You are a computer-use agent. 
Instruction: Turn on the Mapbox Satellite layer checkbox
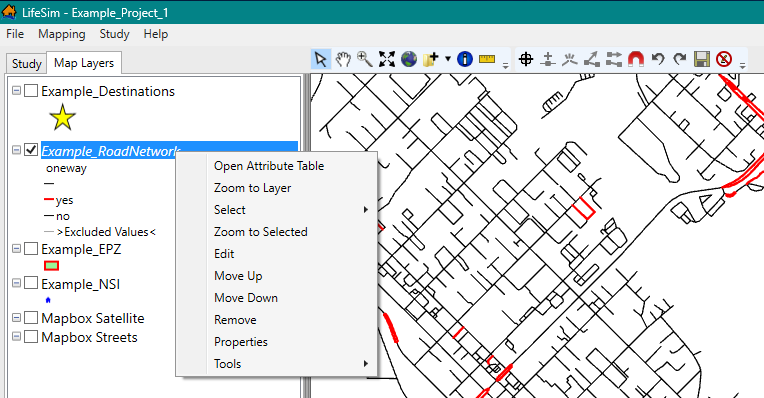pyautogui.click(x=31, y=318)
